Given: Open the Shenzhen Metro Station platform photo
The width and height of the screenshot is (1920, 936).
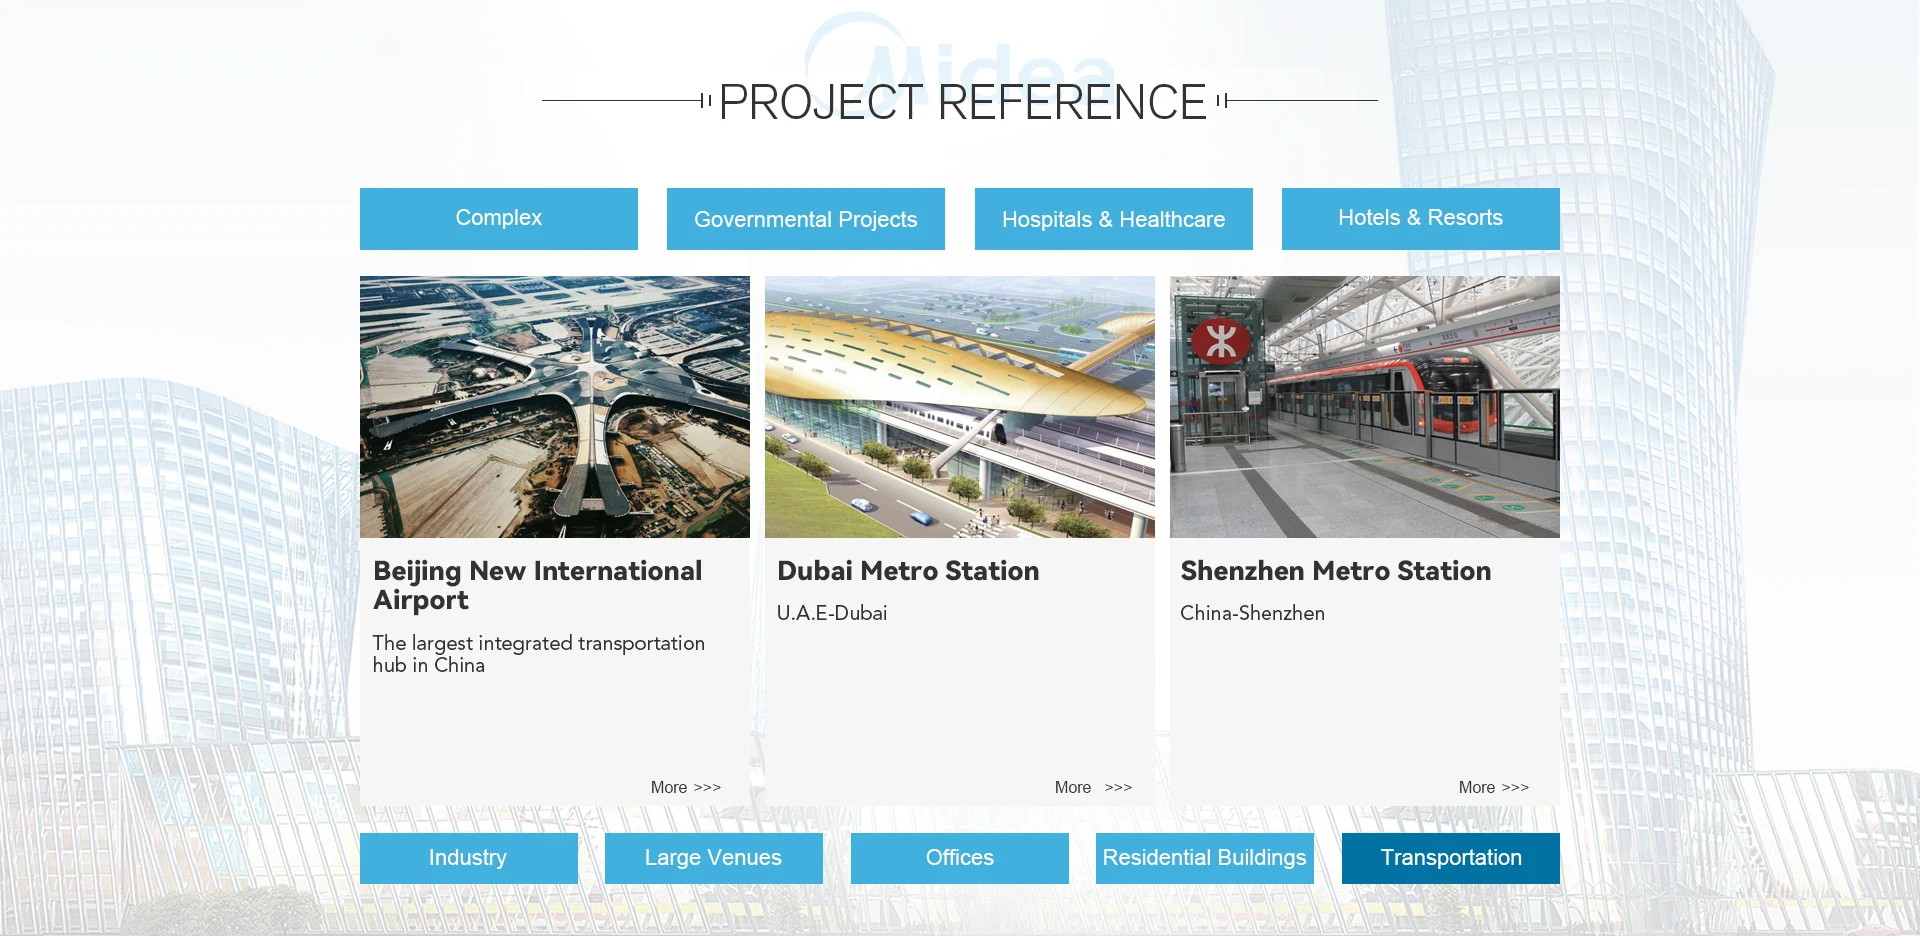Looking at the screenshot, I should pos(1365,407).
